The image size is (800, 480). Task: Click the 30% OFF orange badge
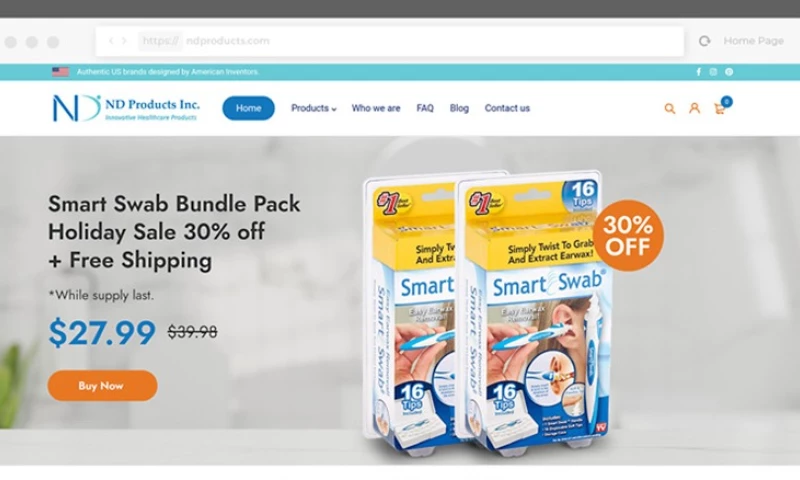628,235
